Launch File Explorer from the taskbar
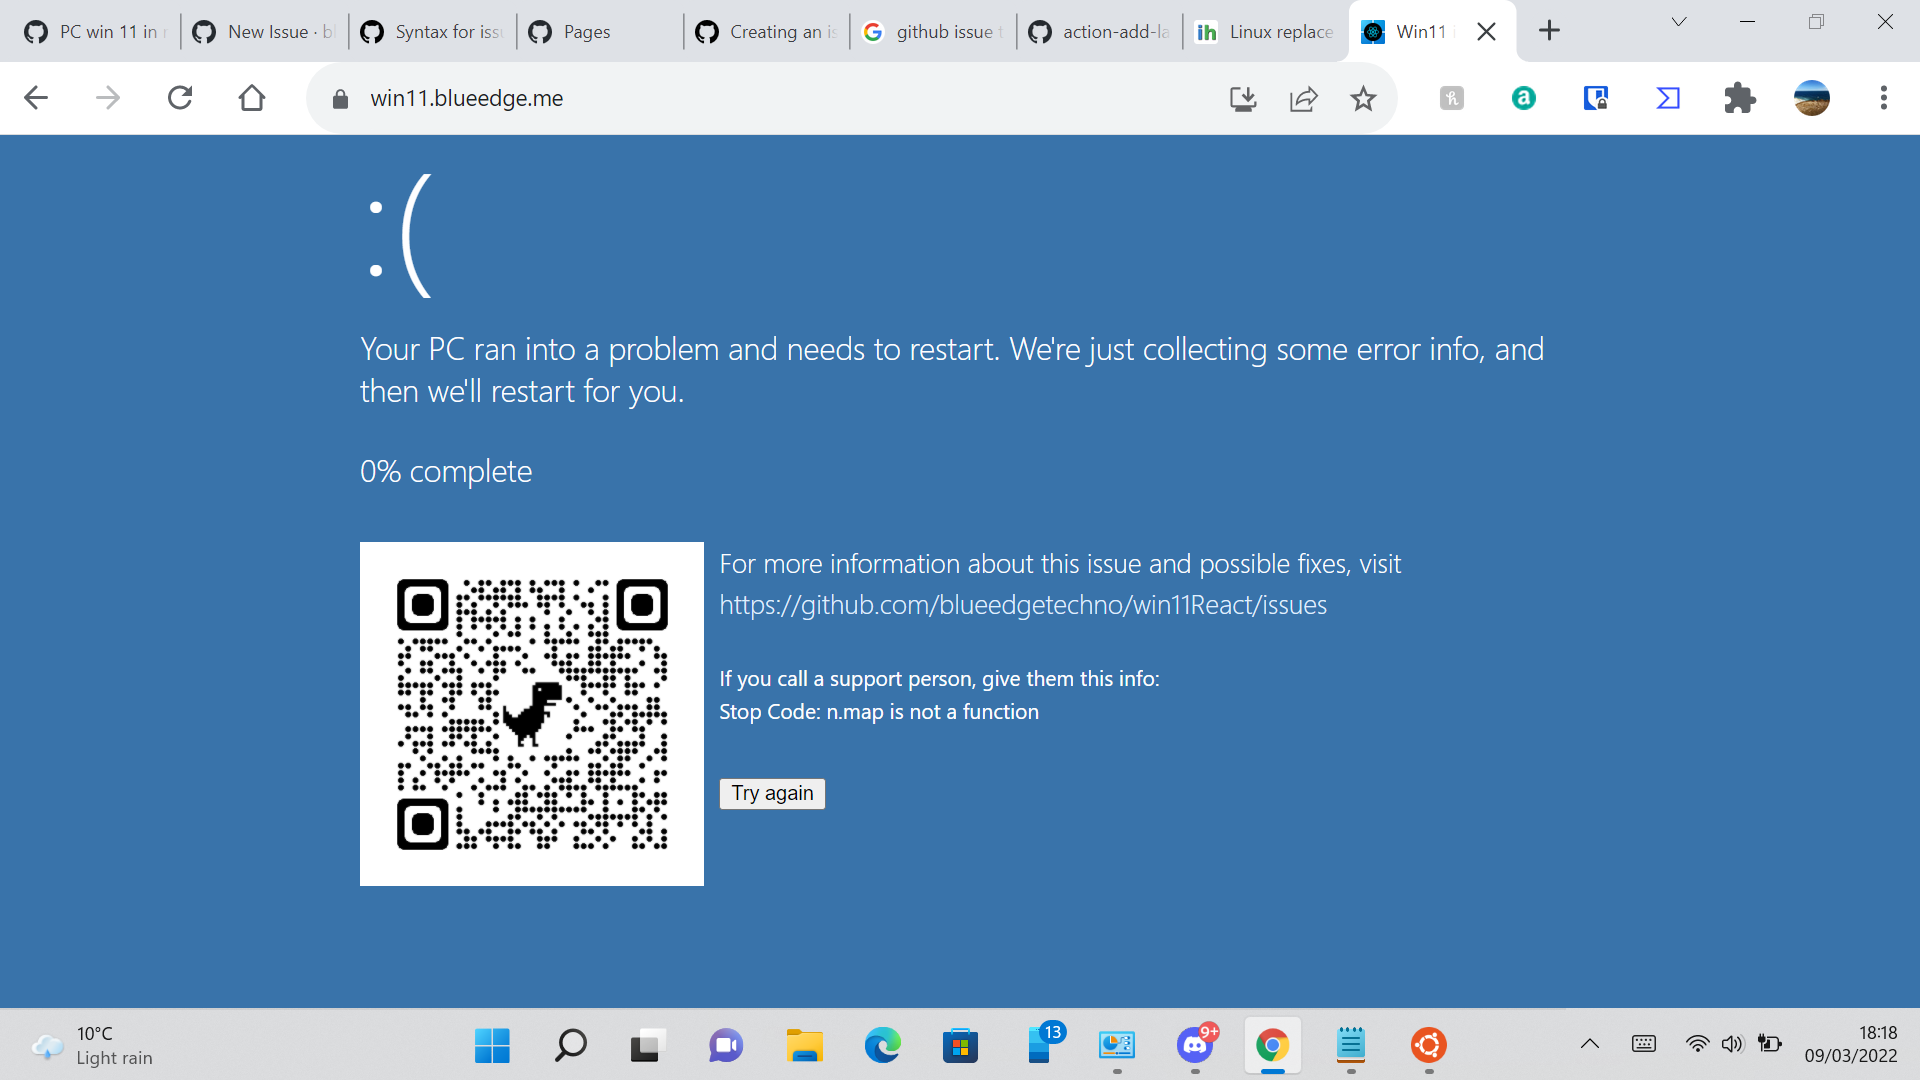1920x1080 pixels. coord(805,1046)
